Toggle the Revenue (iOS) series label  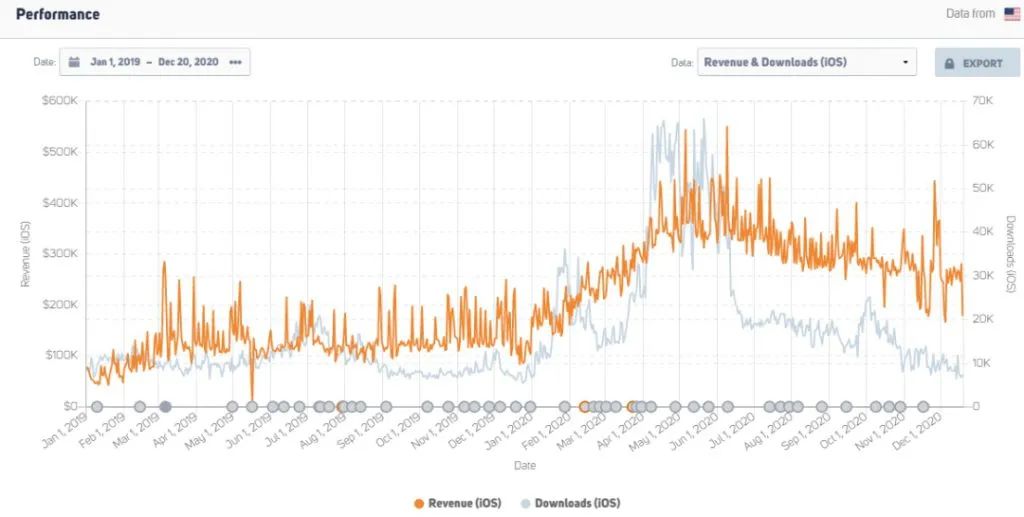click(464, 502)
